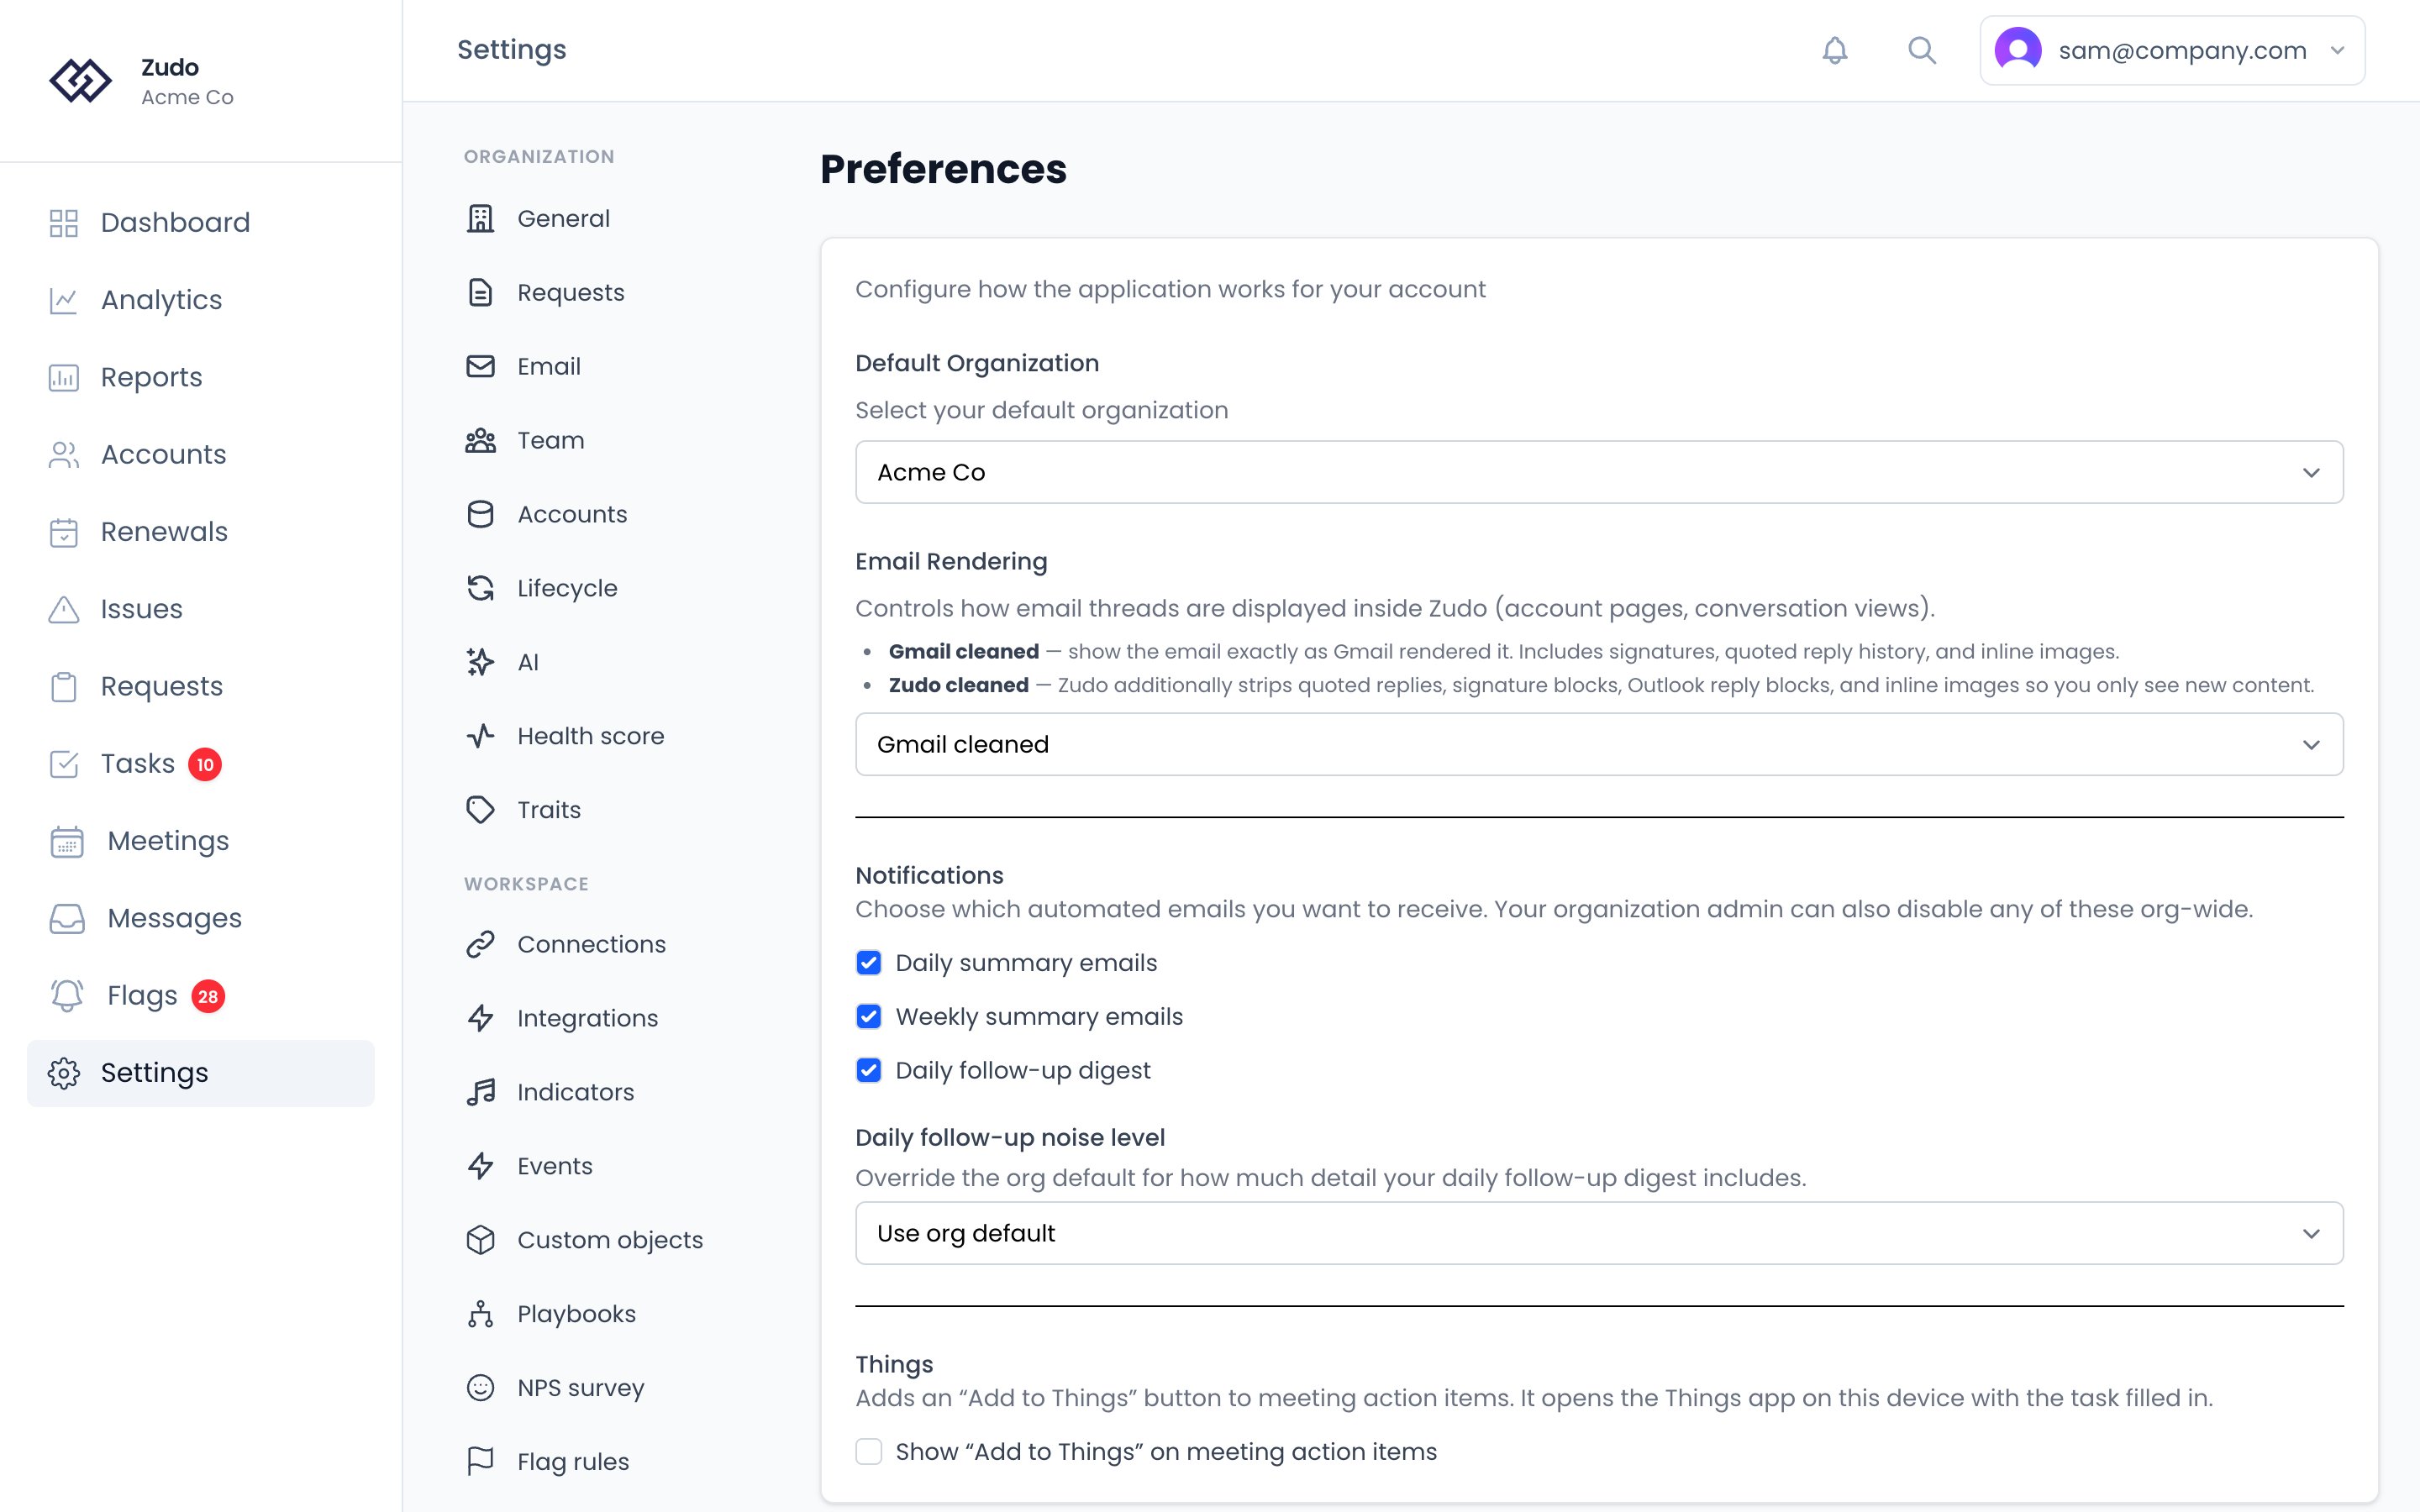Image resolution: width=2420 pixels, height=1512 pixels.
Task: Click the Traits tag icon
Action: tap(481, 810)
